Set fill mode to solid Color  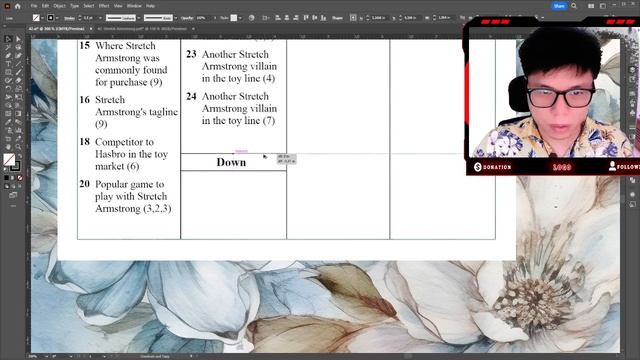pyautogui.click(x=7, y=178)
